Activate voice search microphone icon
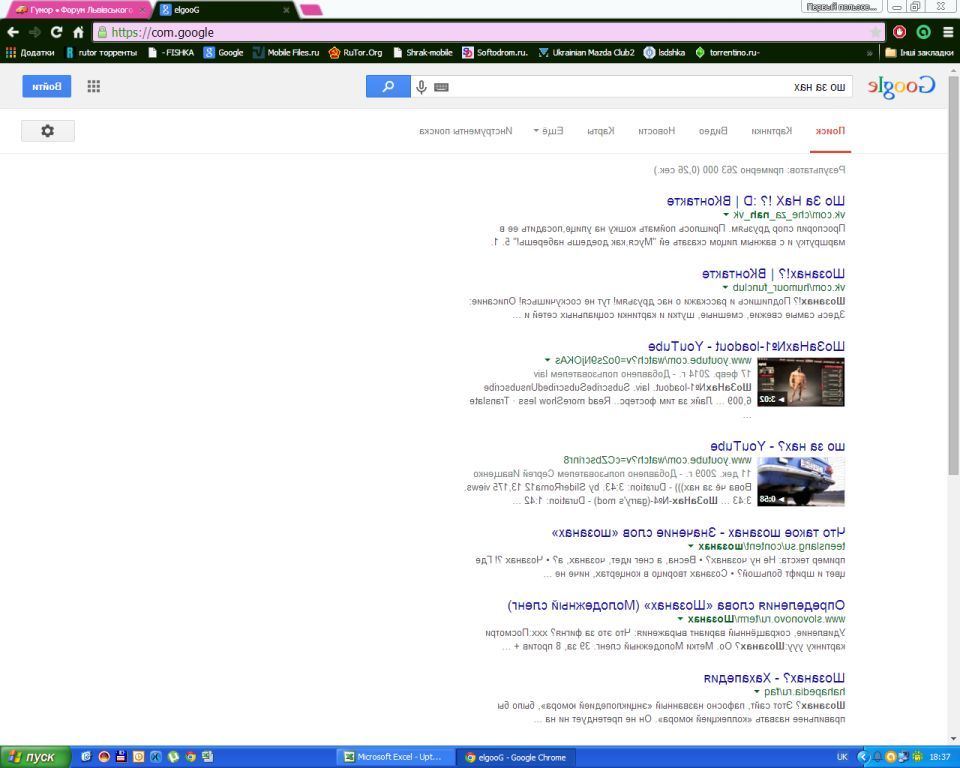Image resolution: width=960 pixels, height=768 pixels. (x=421, y=87)
